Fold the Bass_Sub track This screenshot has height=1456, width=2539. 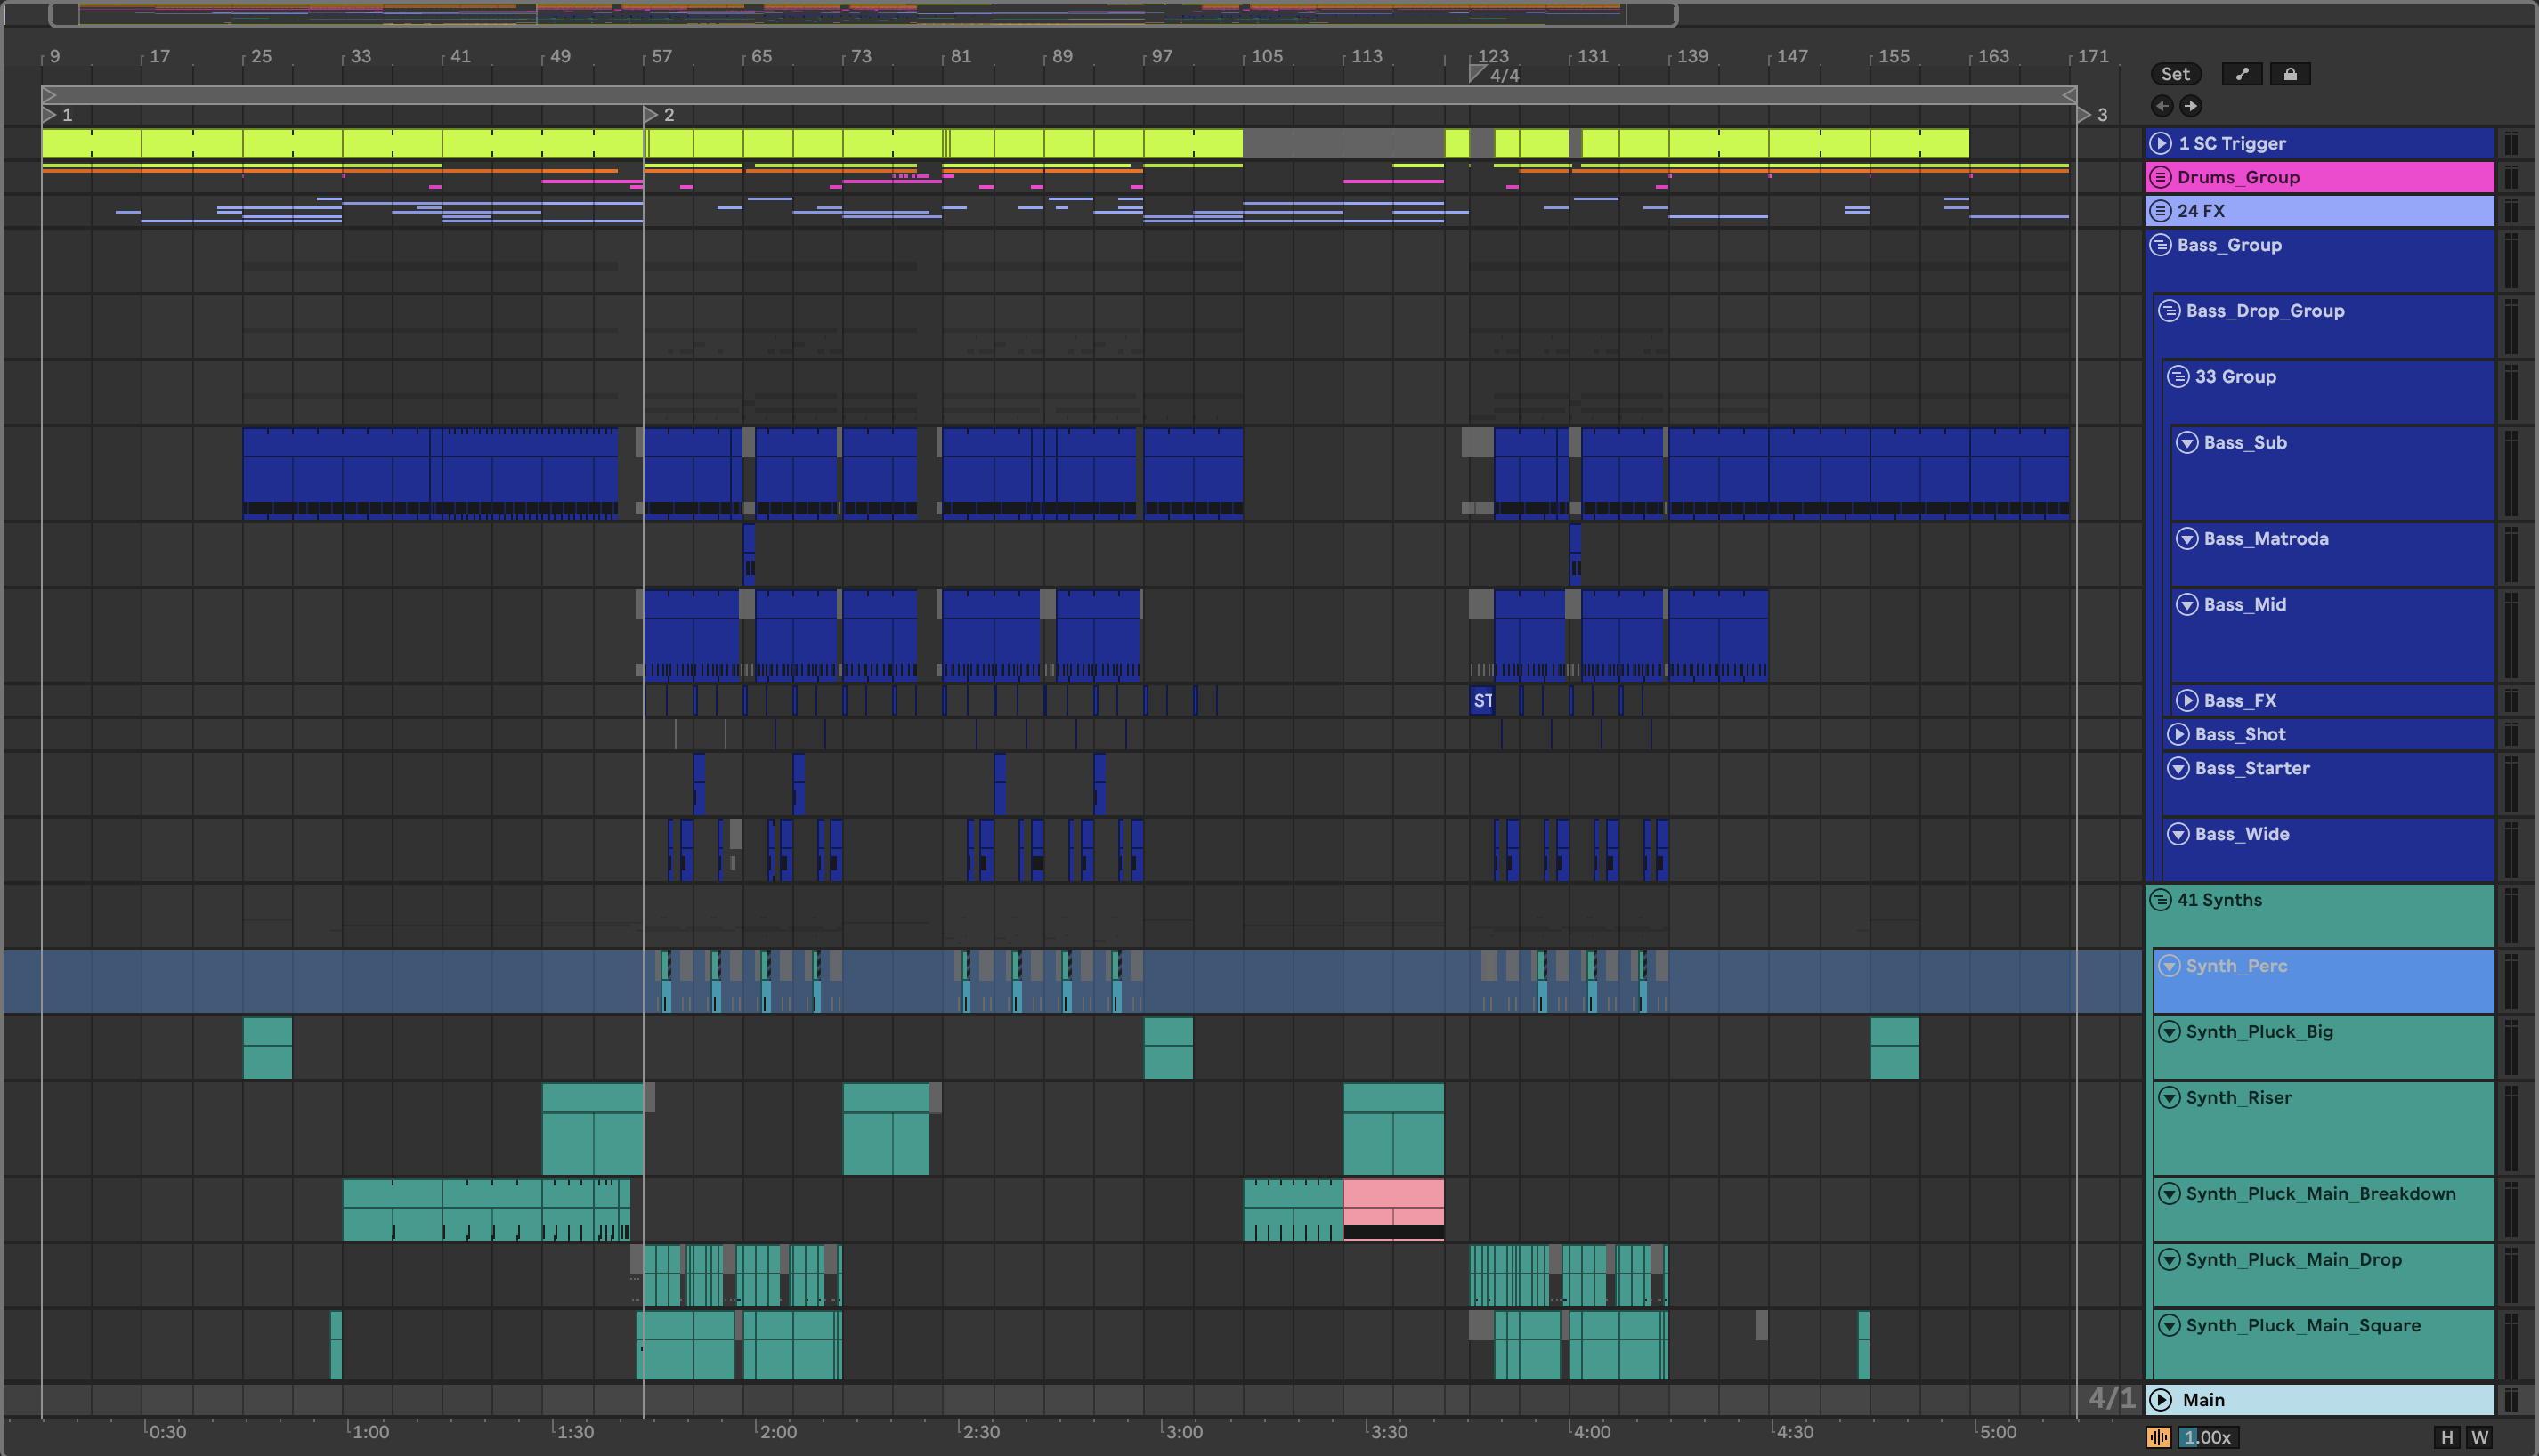(2187, 443)
